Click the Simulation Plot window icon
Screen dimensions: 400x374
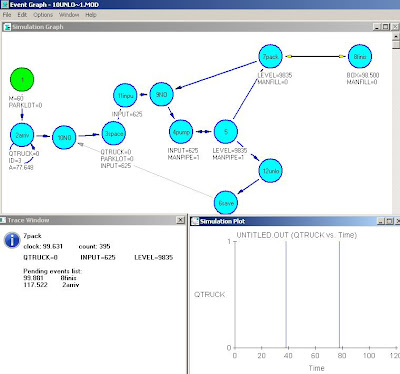(195, 221)
